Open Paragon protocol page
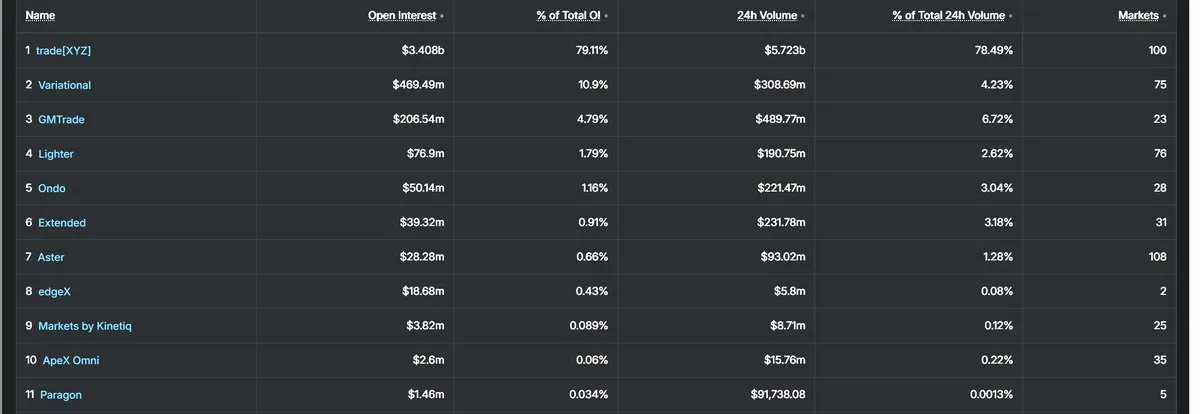The width and height of the screenshot is (1200, 414). 61,395
